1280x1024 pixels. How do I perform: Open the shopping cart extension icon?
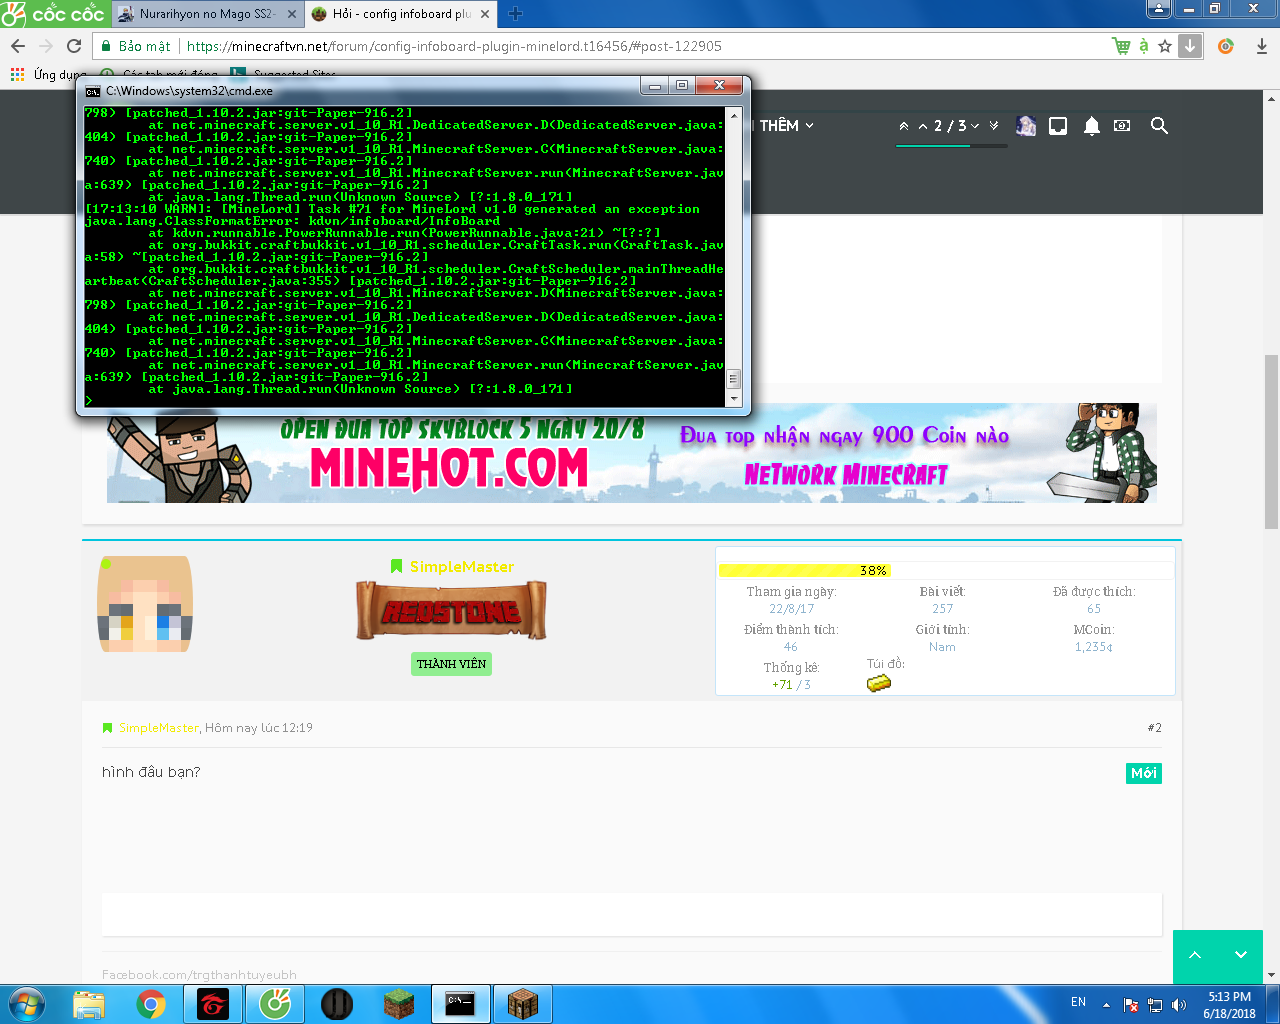click(1122, 46)
